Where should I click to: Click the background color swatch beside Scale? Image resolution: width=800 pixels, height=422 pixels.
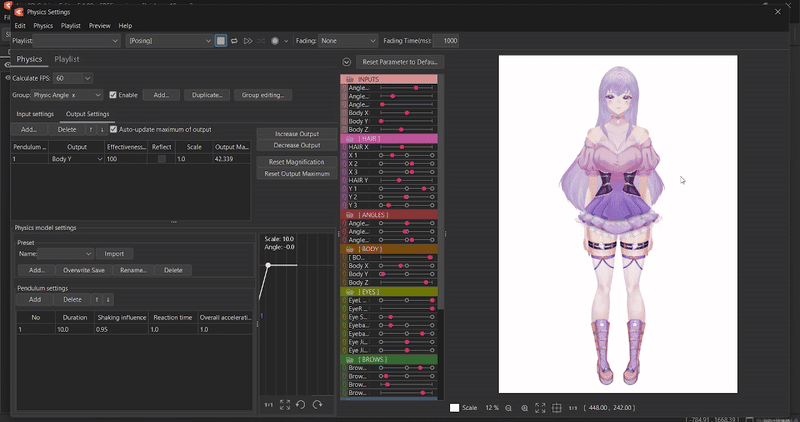(455, 408)
